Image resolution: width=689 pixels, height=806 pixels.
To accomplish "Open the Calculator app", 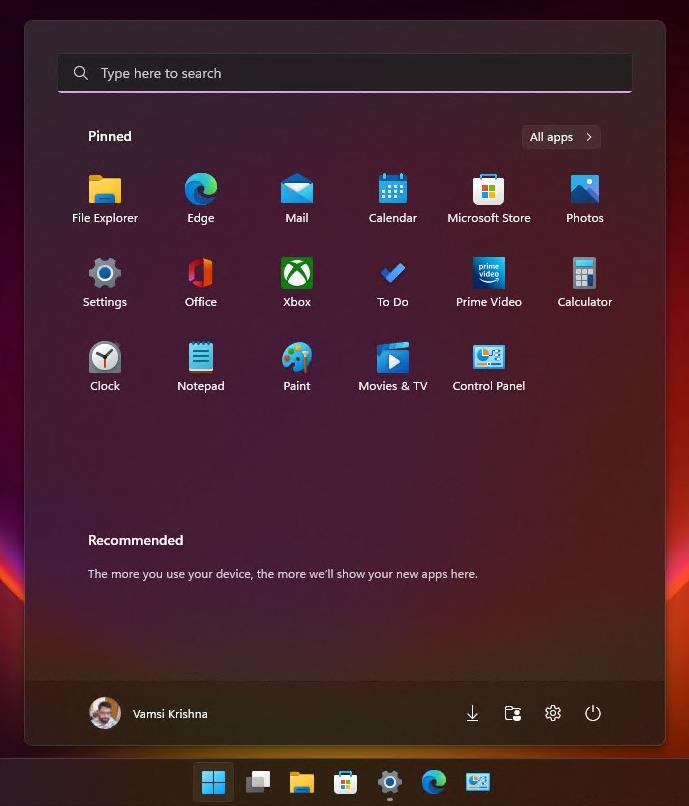I will [x=585, y=283].
